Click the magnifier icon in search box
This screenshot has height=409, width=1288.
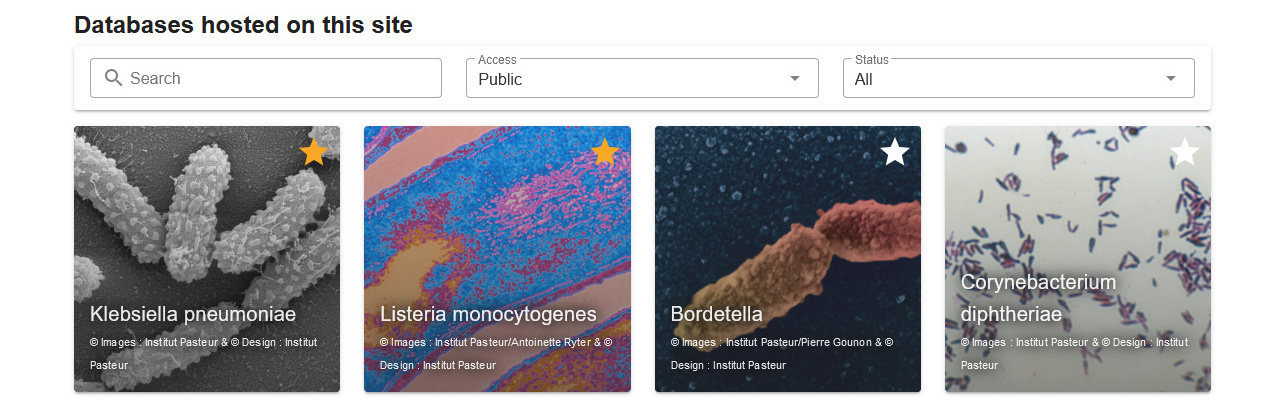[x=113, y=78]
